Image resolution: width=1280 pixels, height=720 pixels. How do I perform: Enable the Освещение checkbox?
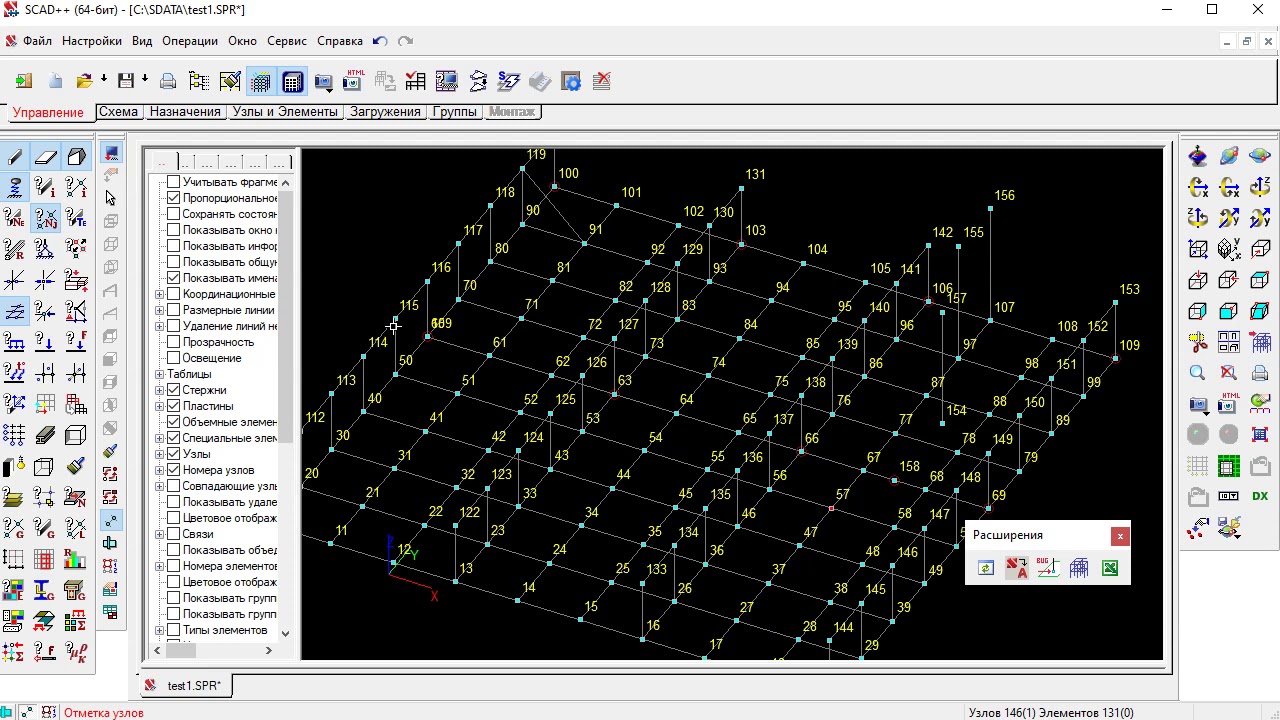point(174,358)
